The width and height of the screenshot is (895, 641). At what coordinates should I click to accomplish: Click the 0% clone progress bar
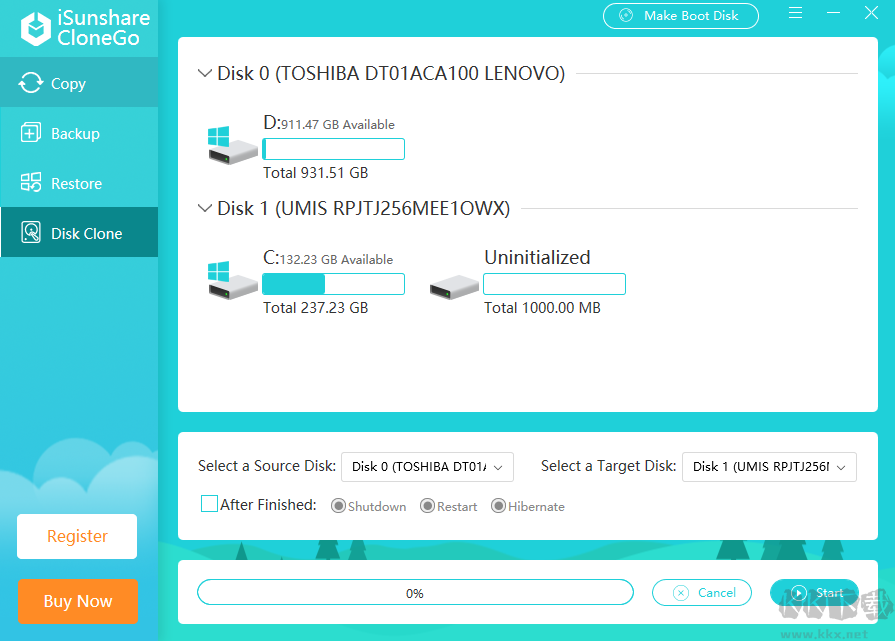pyautogui.click(x=415, y=592)
